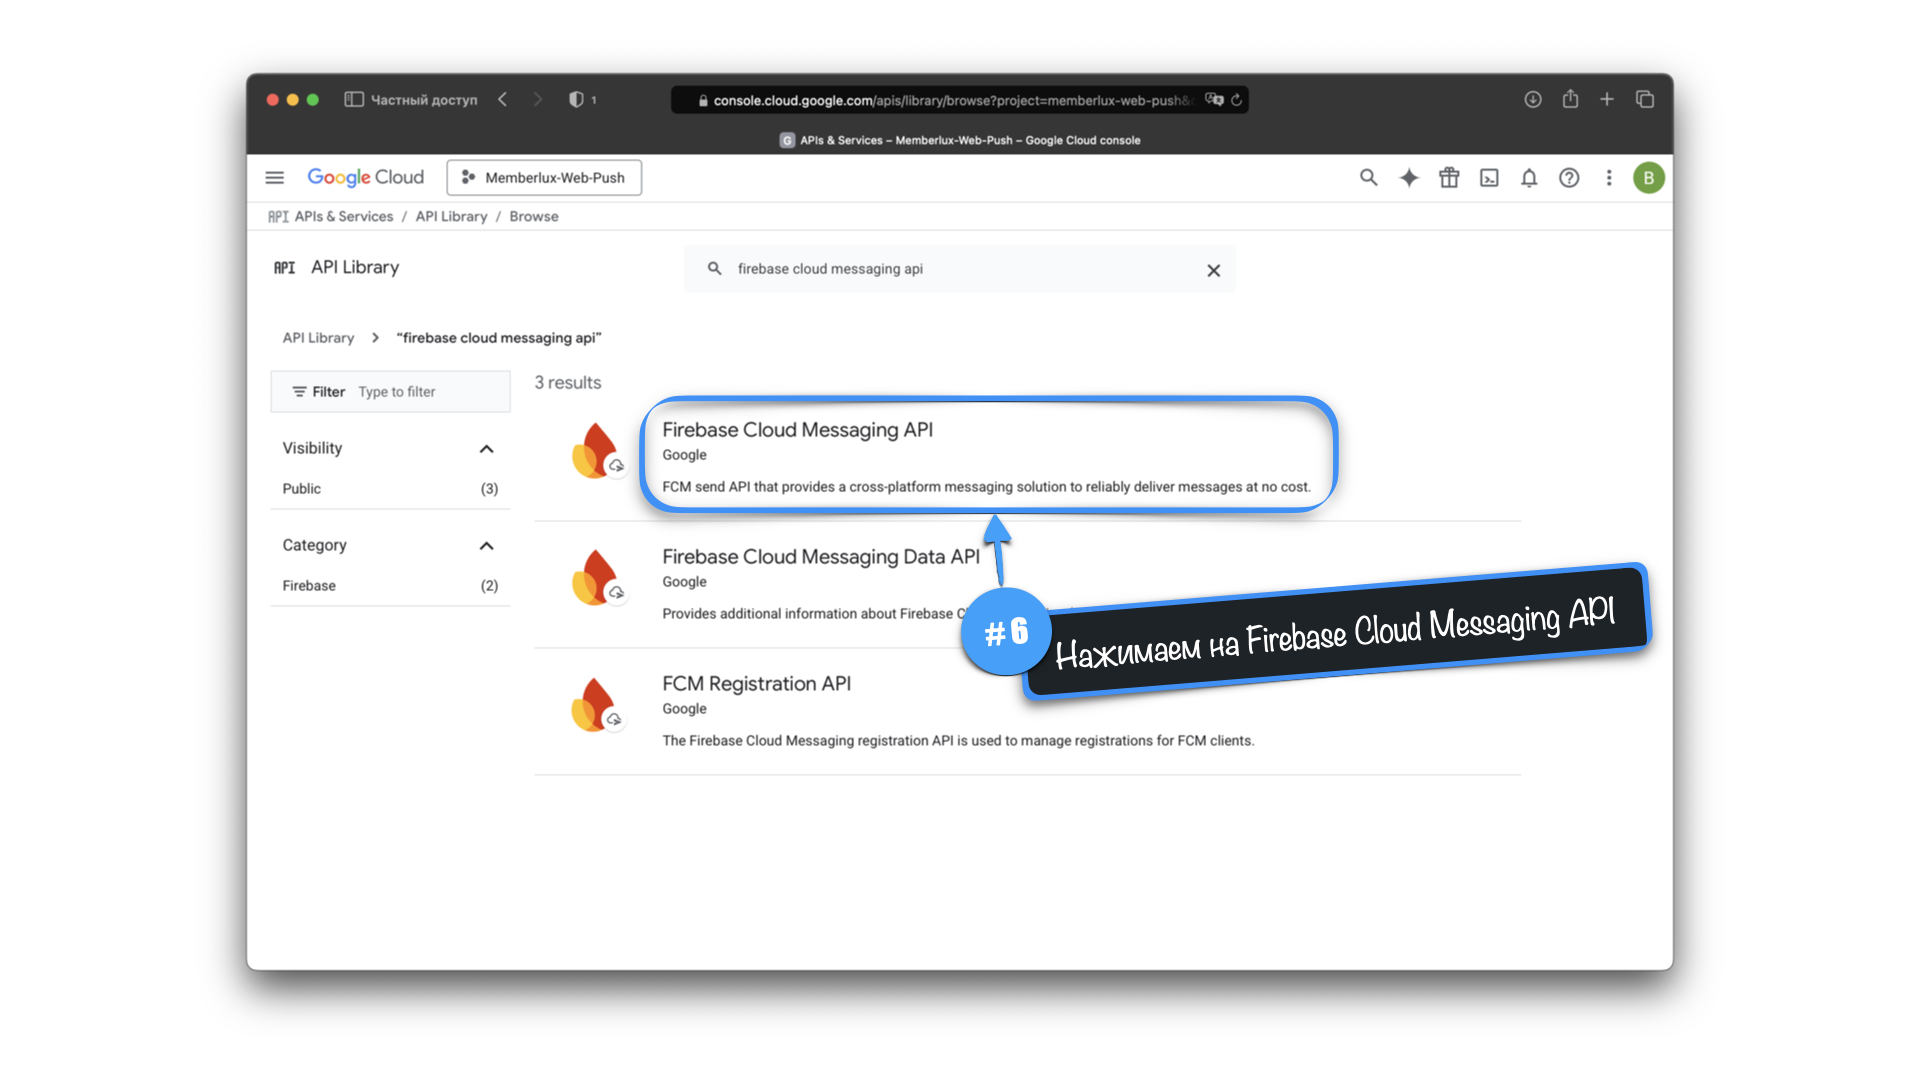Open the help question mark icon

1569,178
